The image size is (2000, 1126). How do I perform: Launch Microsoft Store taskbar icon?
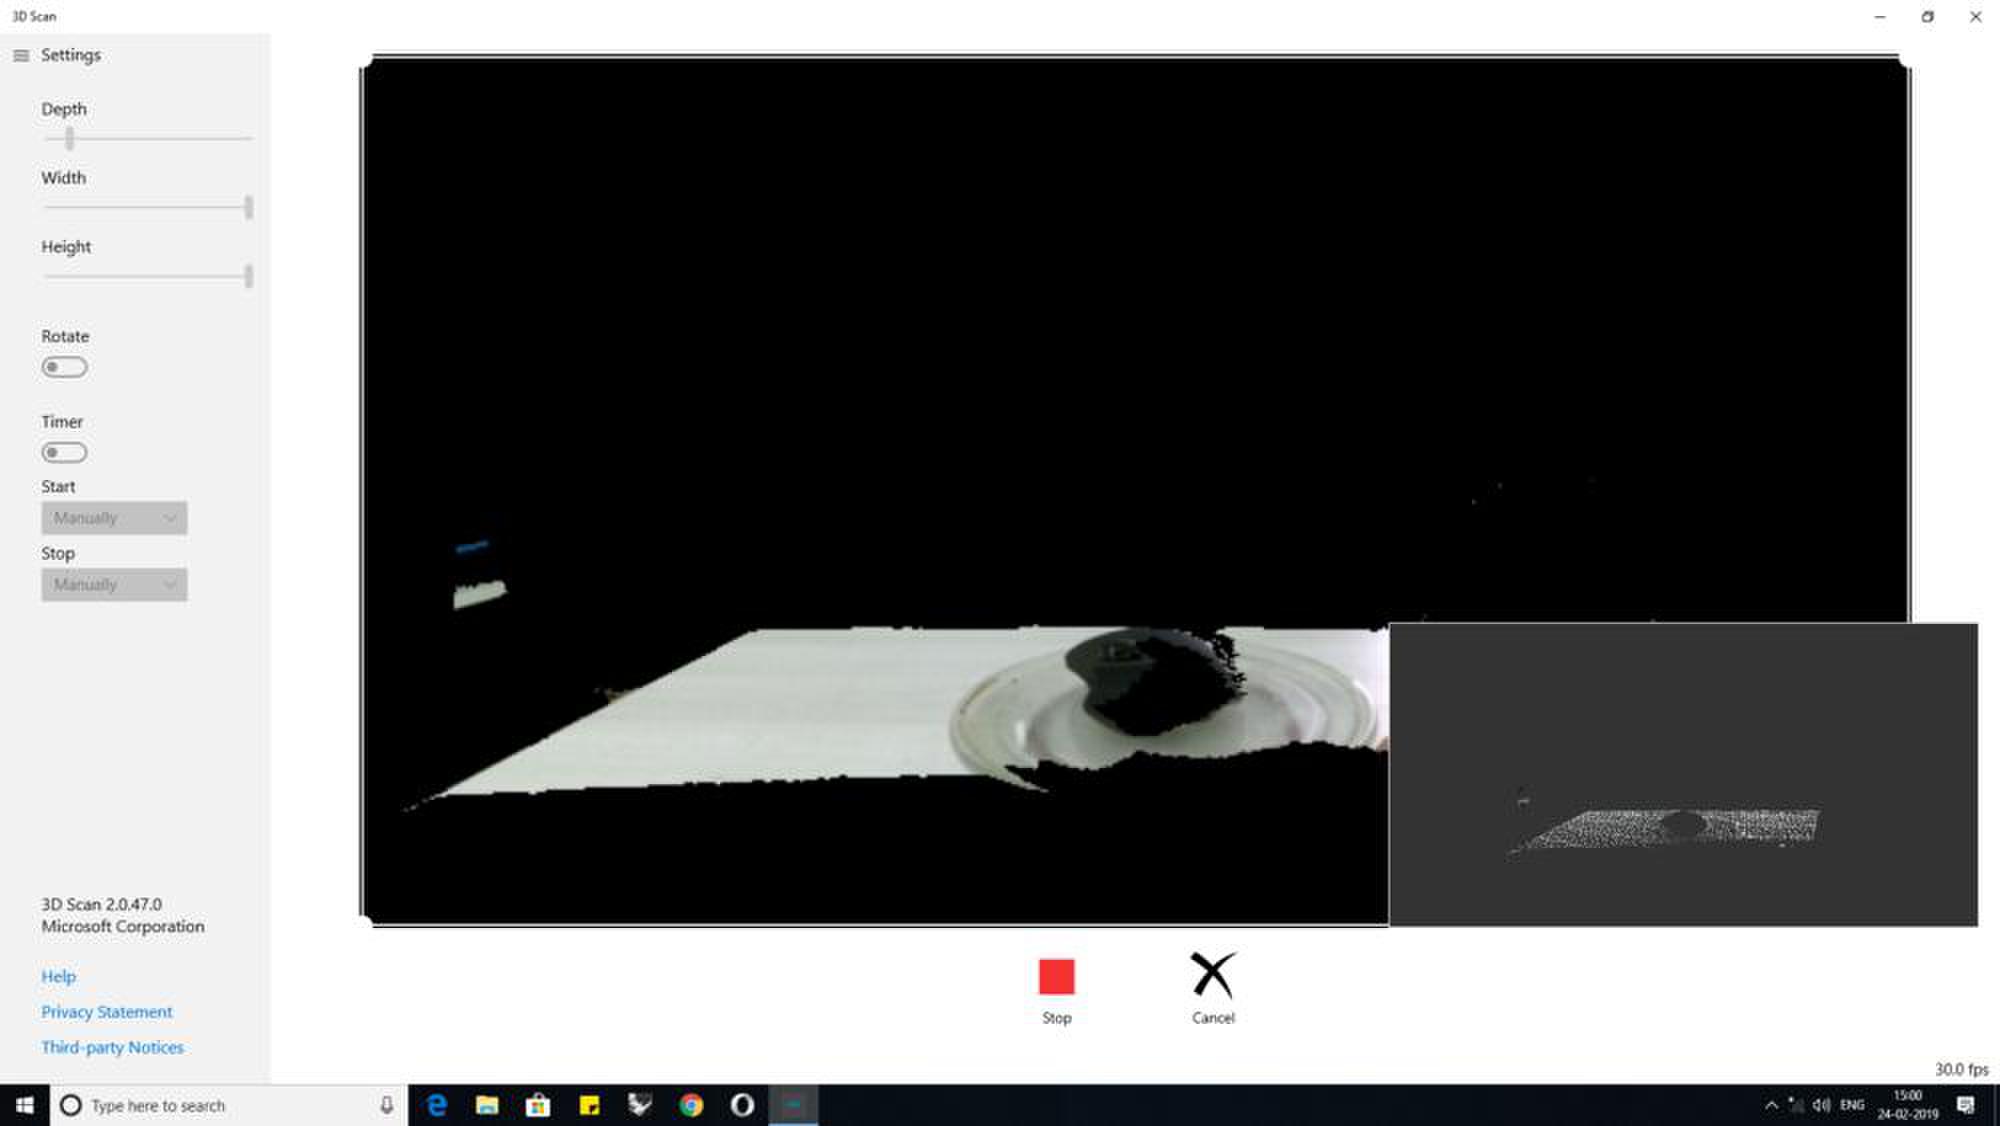(x=538, y=1105)
